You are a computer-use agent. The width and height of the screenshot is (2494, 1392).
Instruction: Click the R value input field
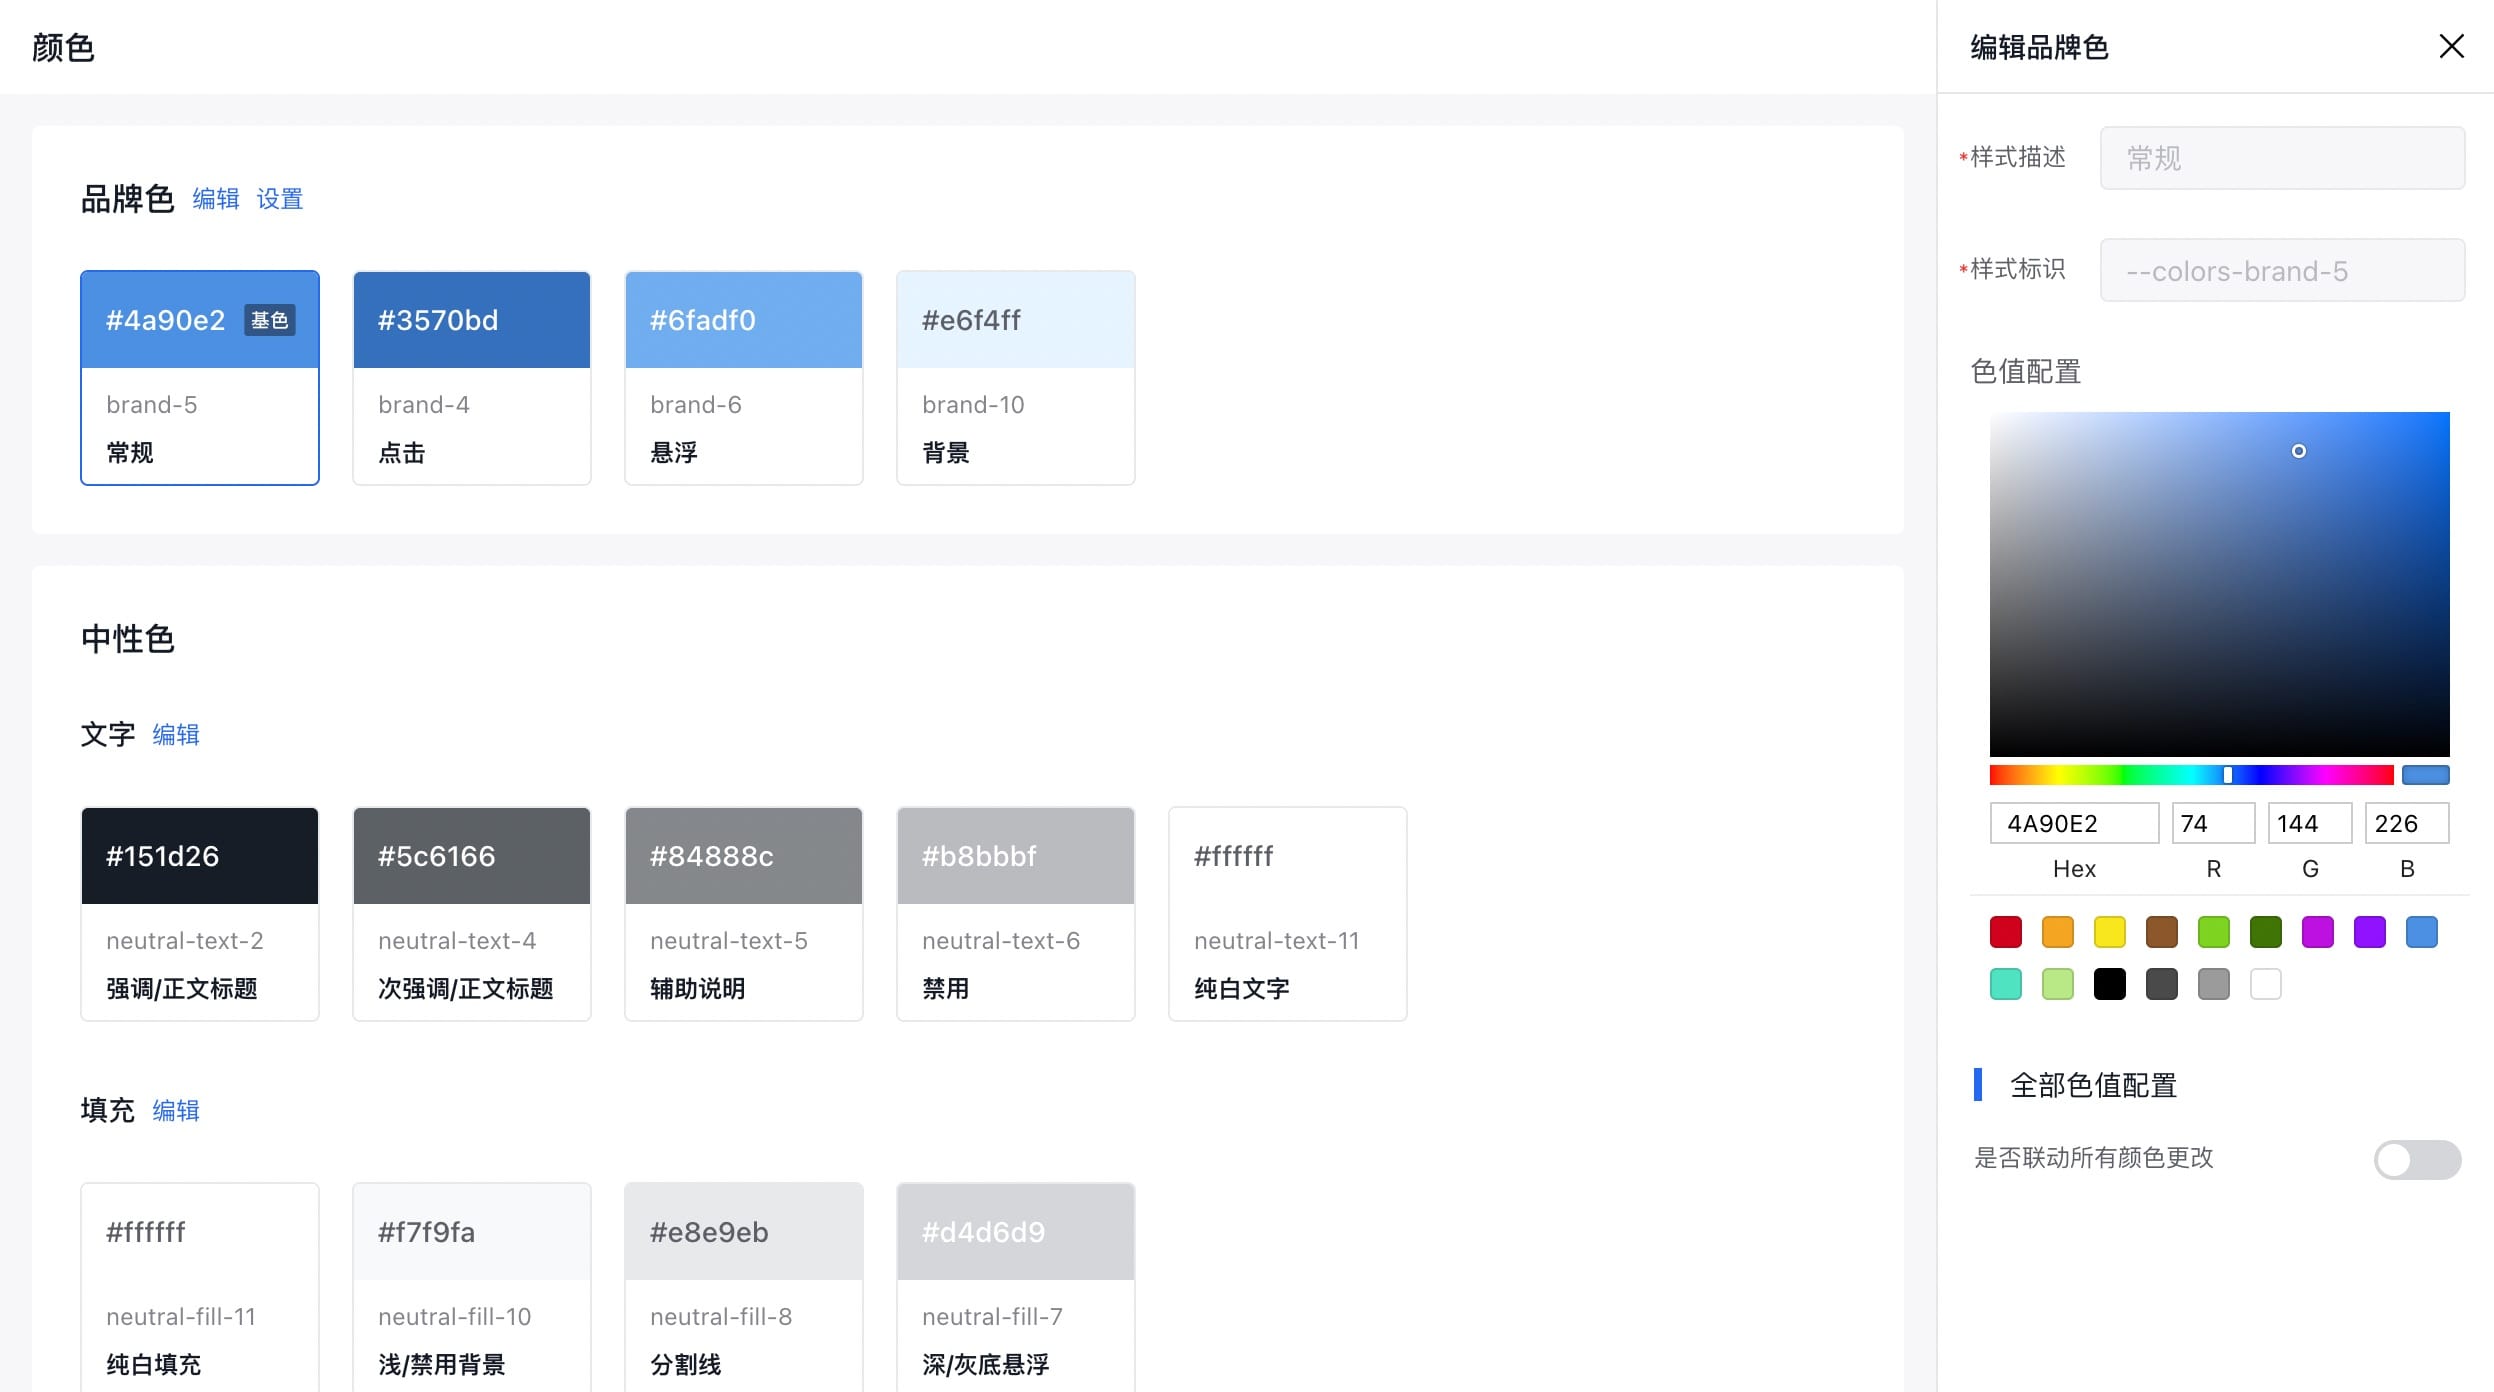2212,823
